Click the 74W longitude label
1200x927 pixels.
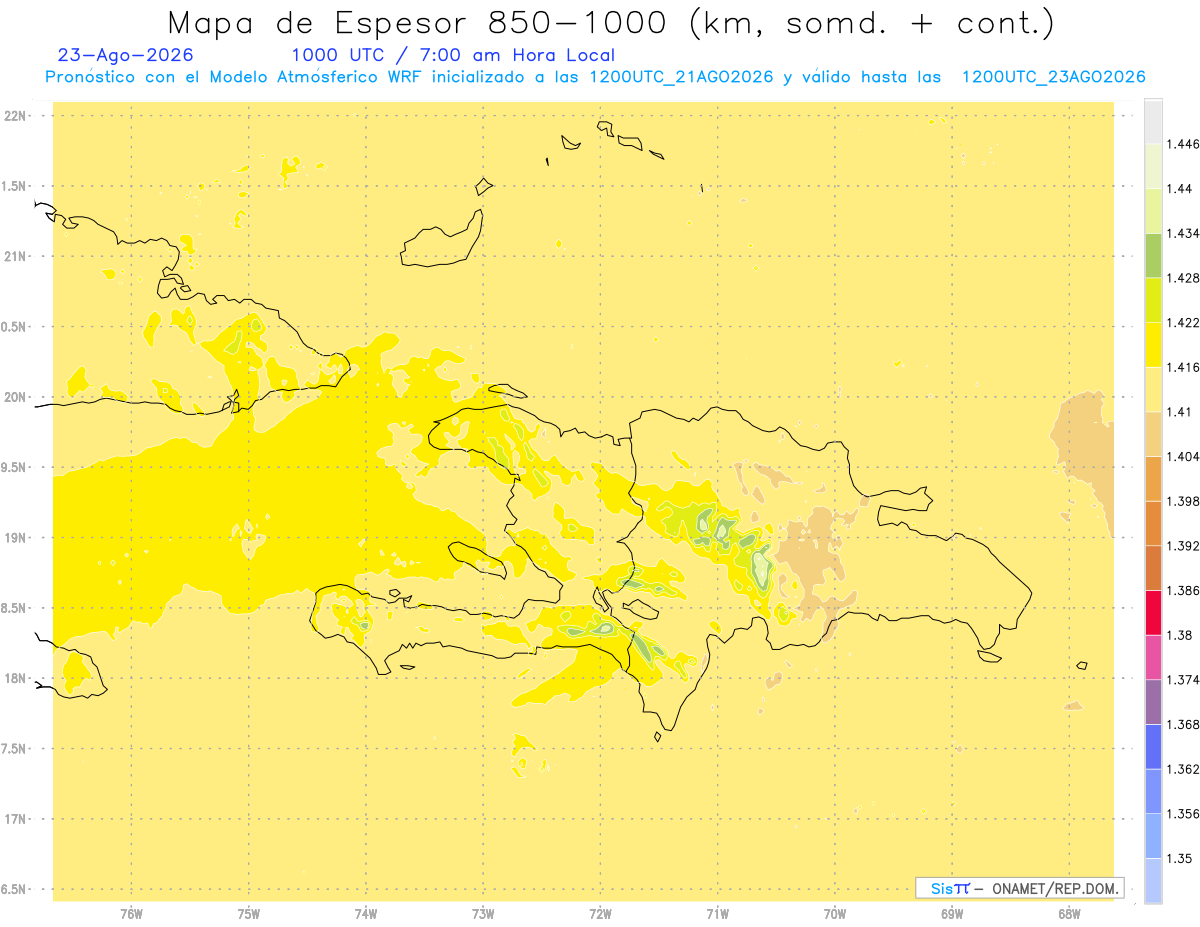point(366,914)
